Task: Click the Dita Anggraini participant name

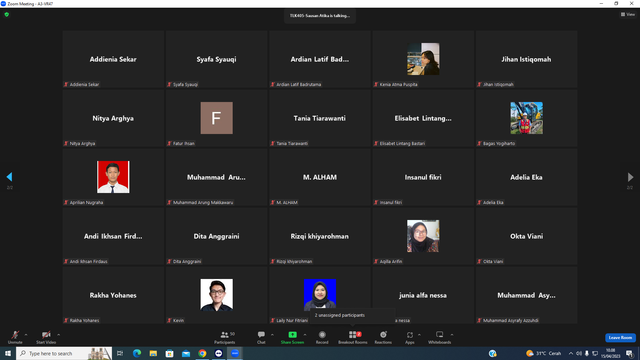Action: coord(216,236)
